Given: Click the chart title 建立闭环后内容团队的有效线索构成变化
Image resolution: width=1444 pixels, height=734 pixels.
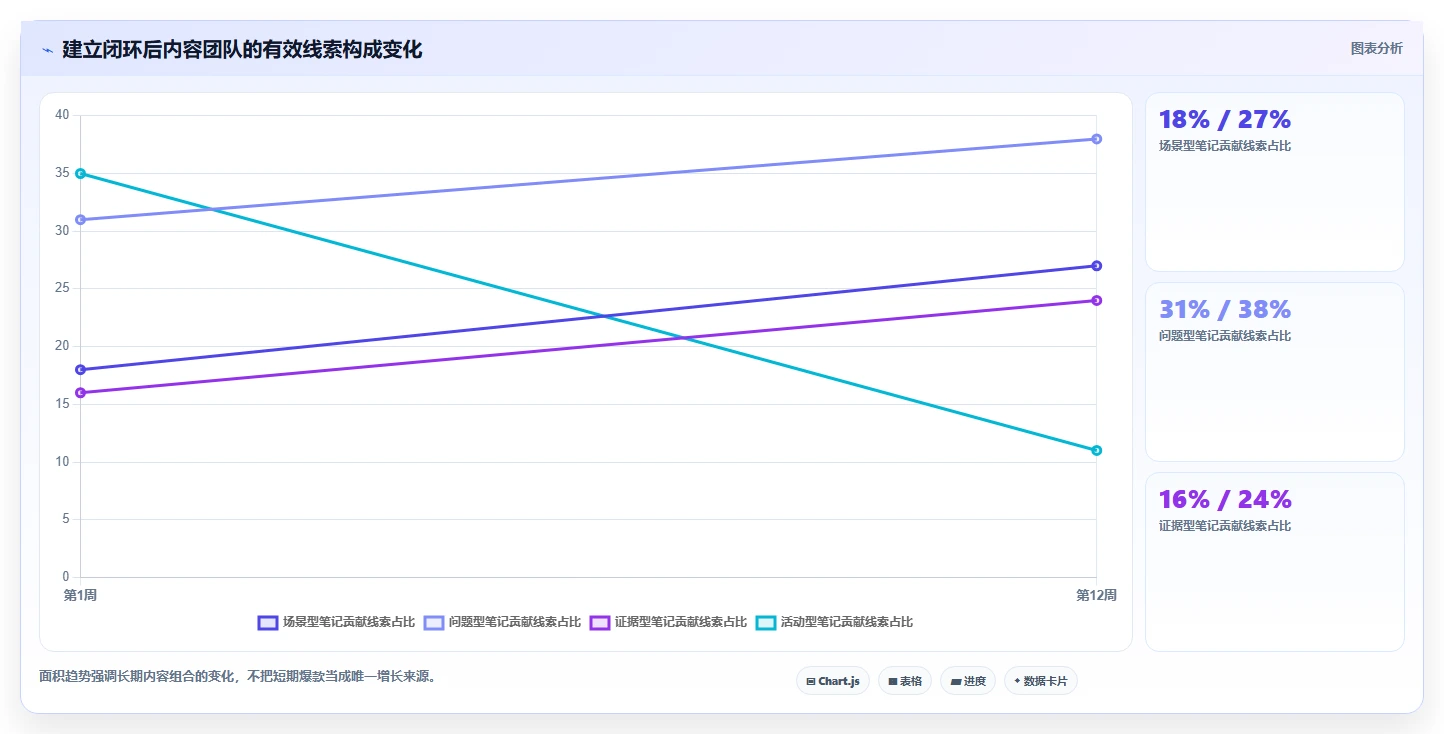Looking at the screenshot, I should pos(242,49).
